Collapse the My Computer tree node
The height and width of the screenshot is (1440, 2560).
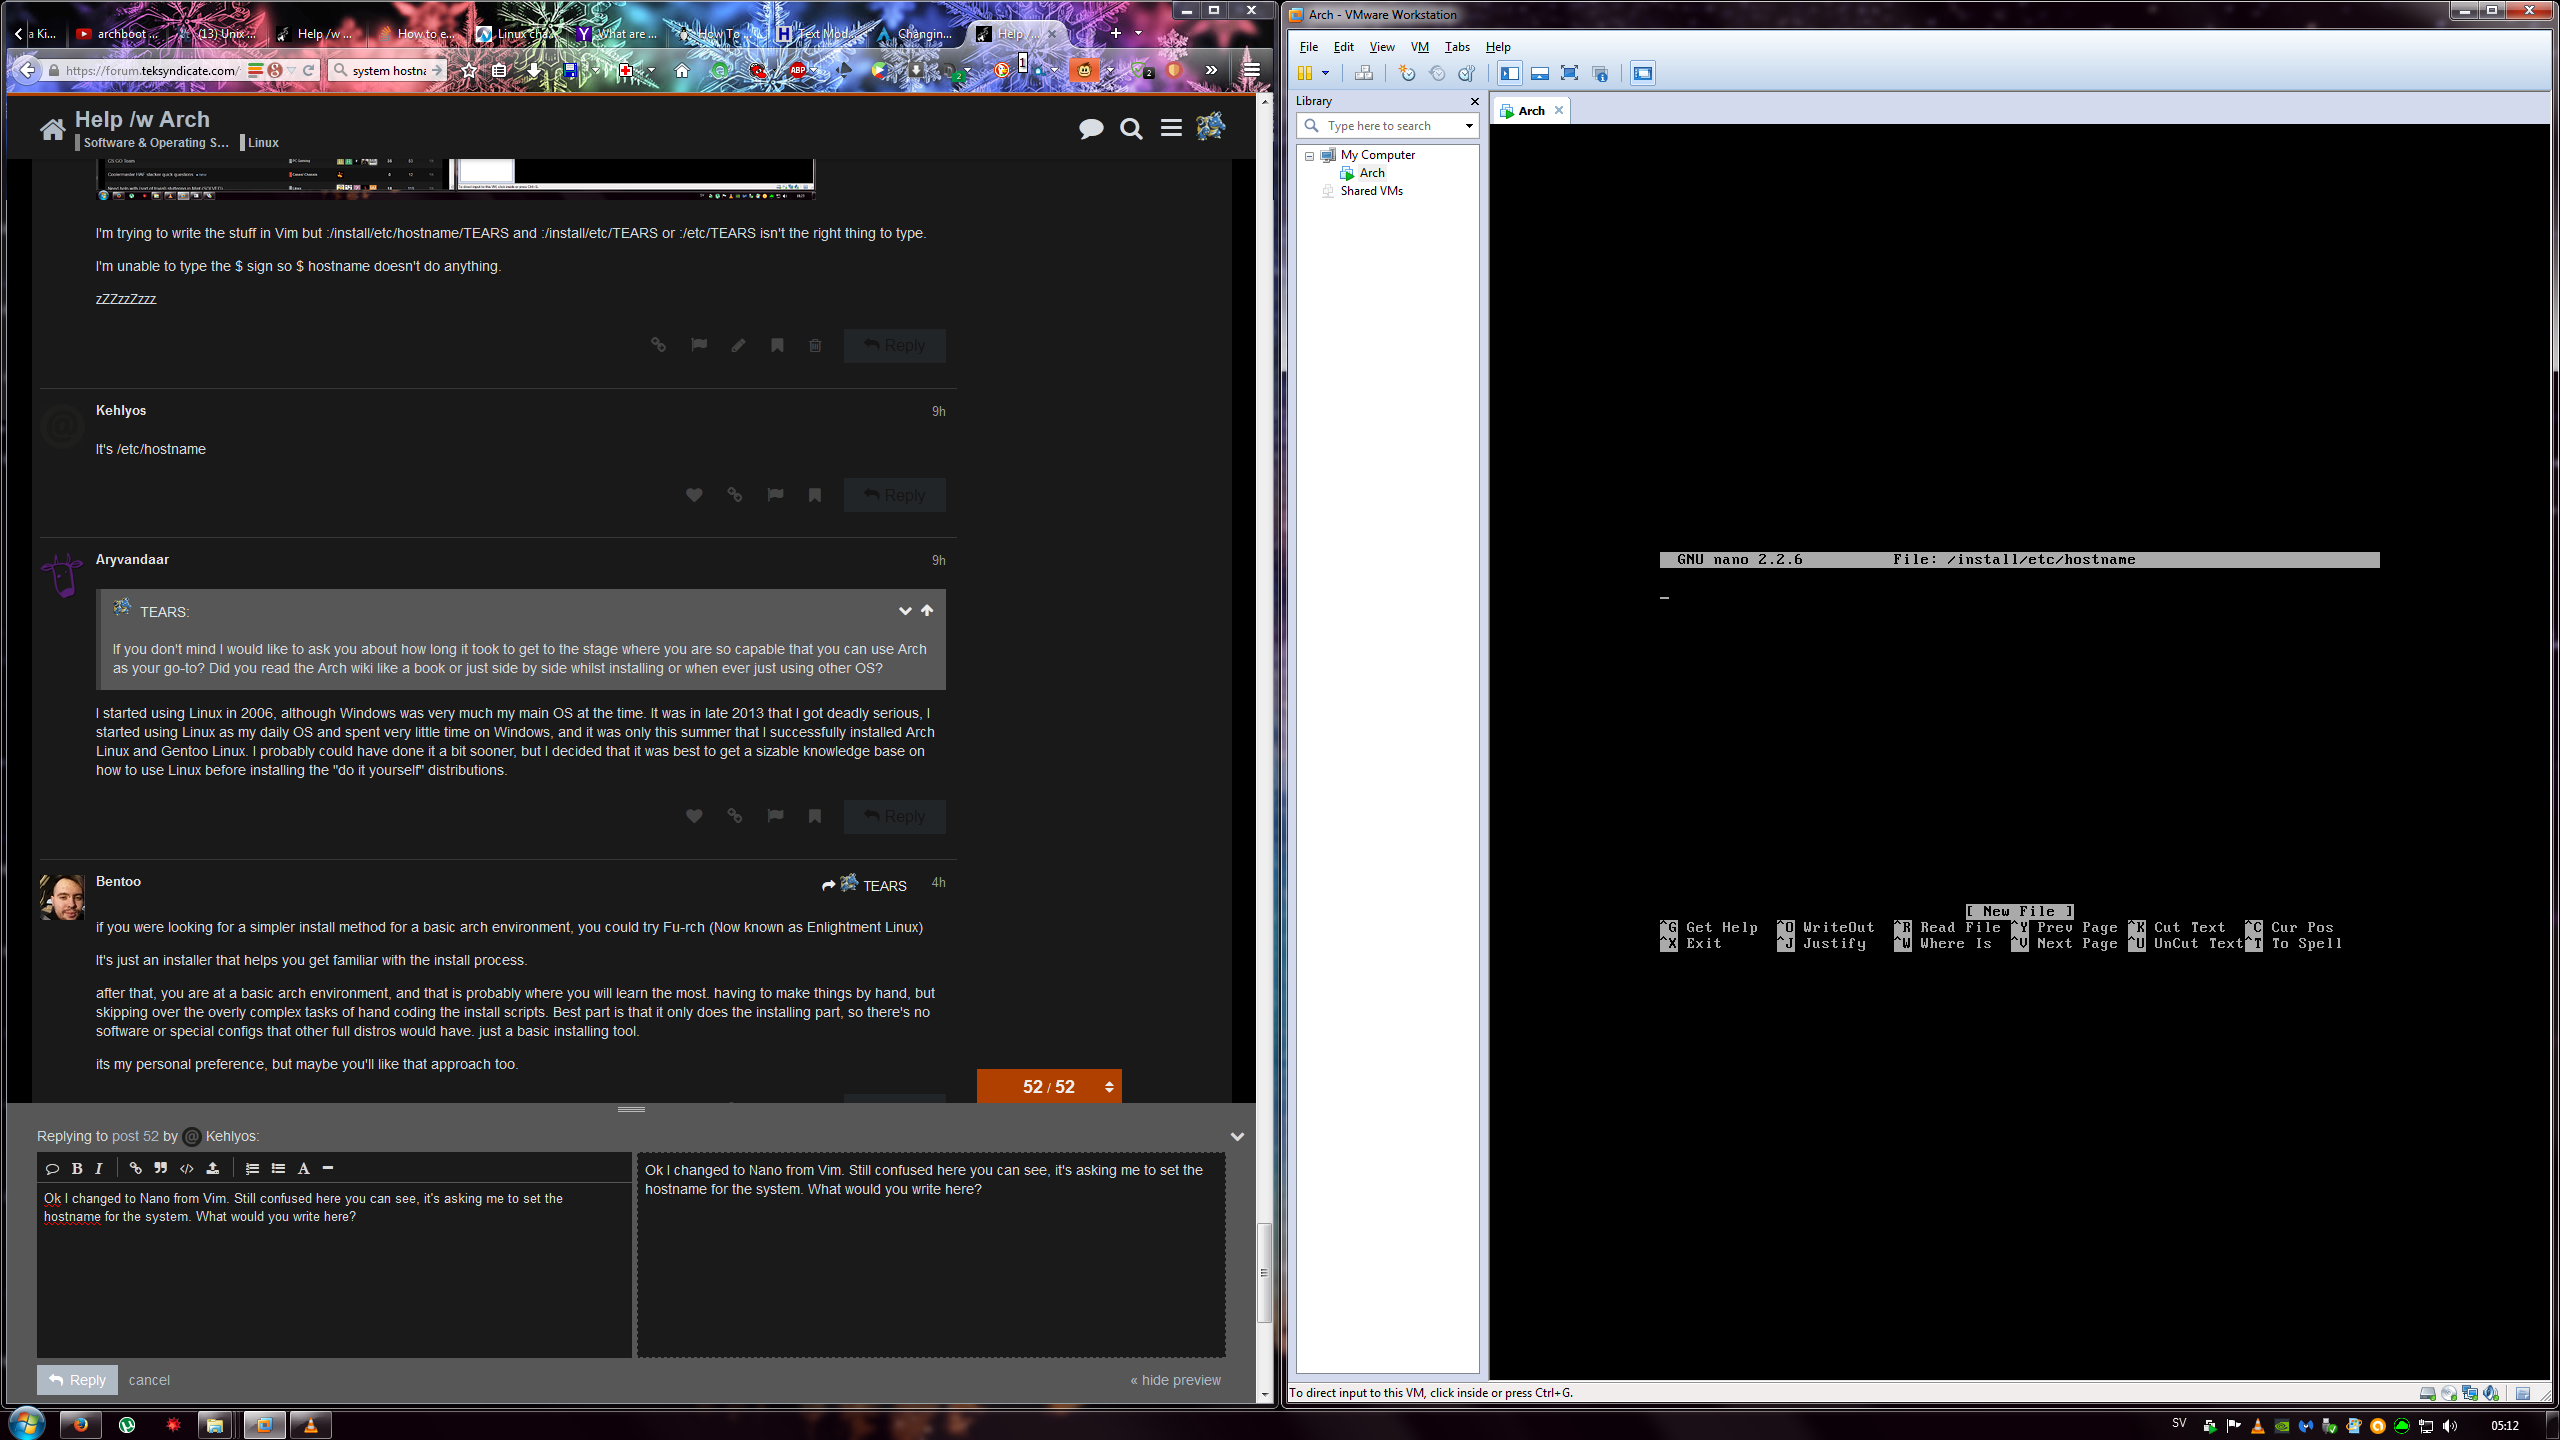[1309, 156]
